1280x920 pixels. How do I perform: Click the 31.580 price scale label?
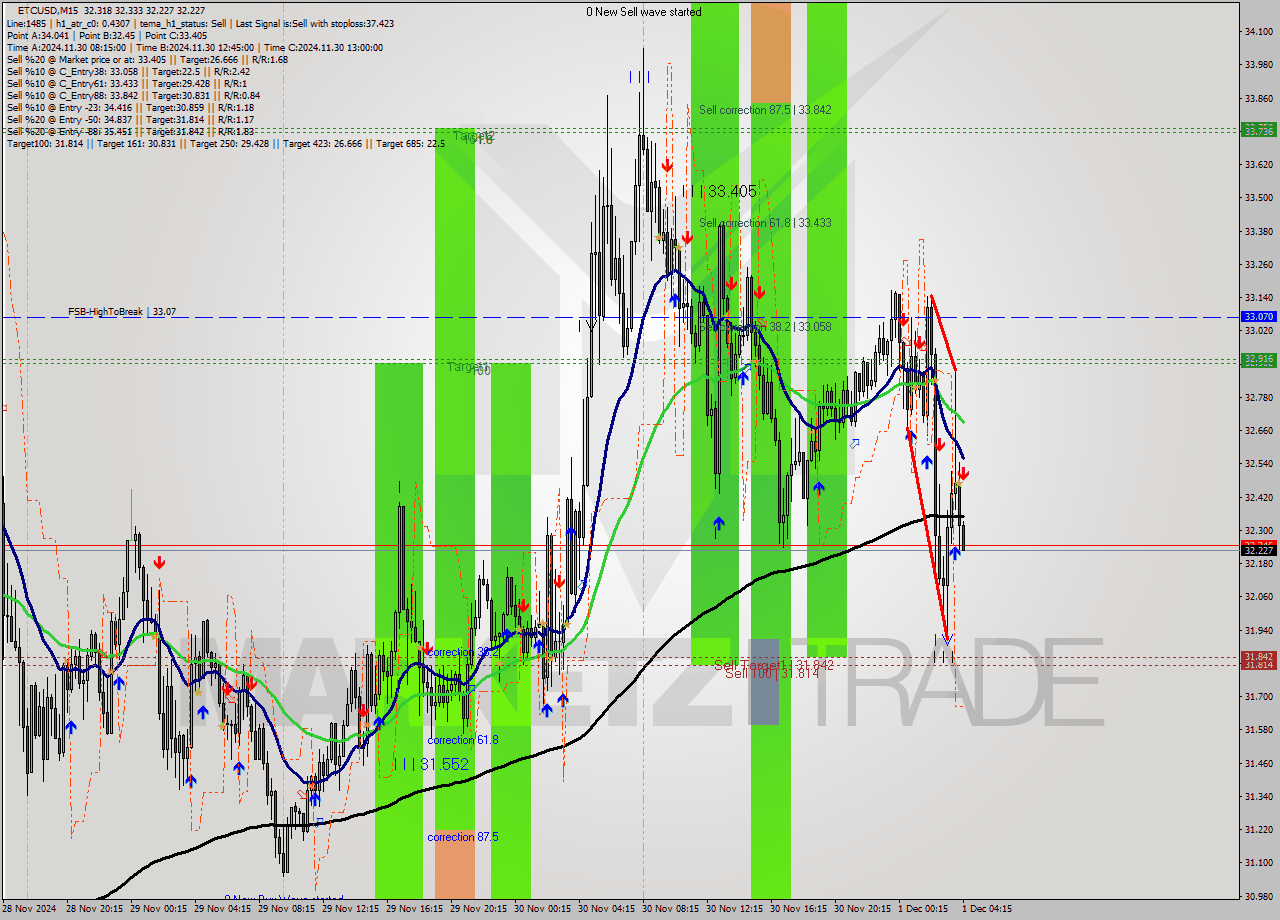click(1258, 730)
